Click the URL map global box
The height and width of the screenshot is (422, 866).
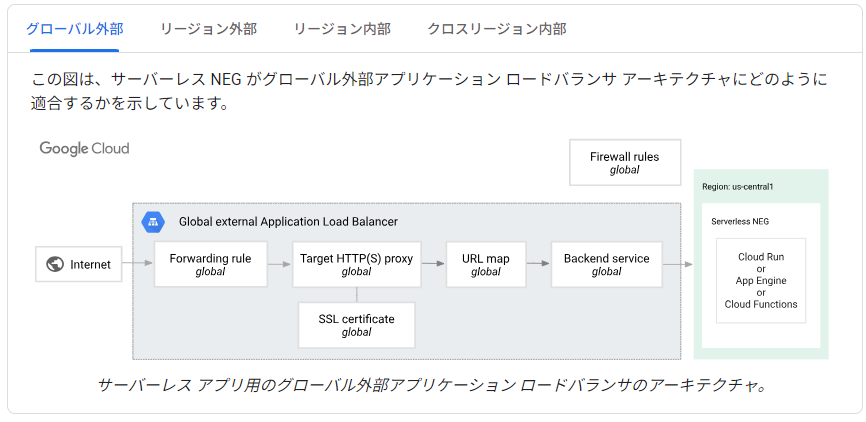pyautogui.click(x=485, y=264)
